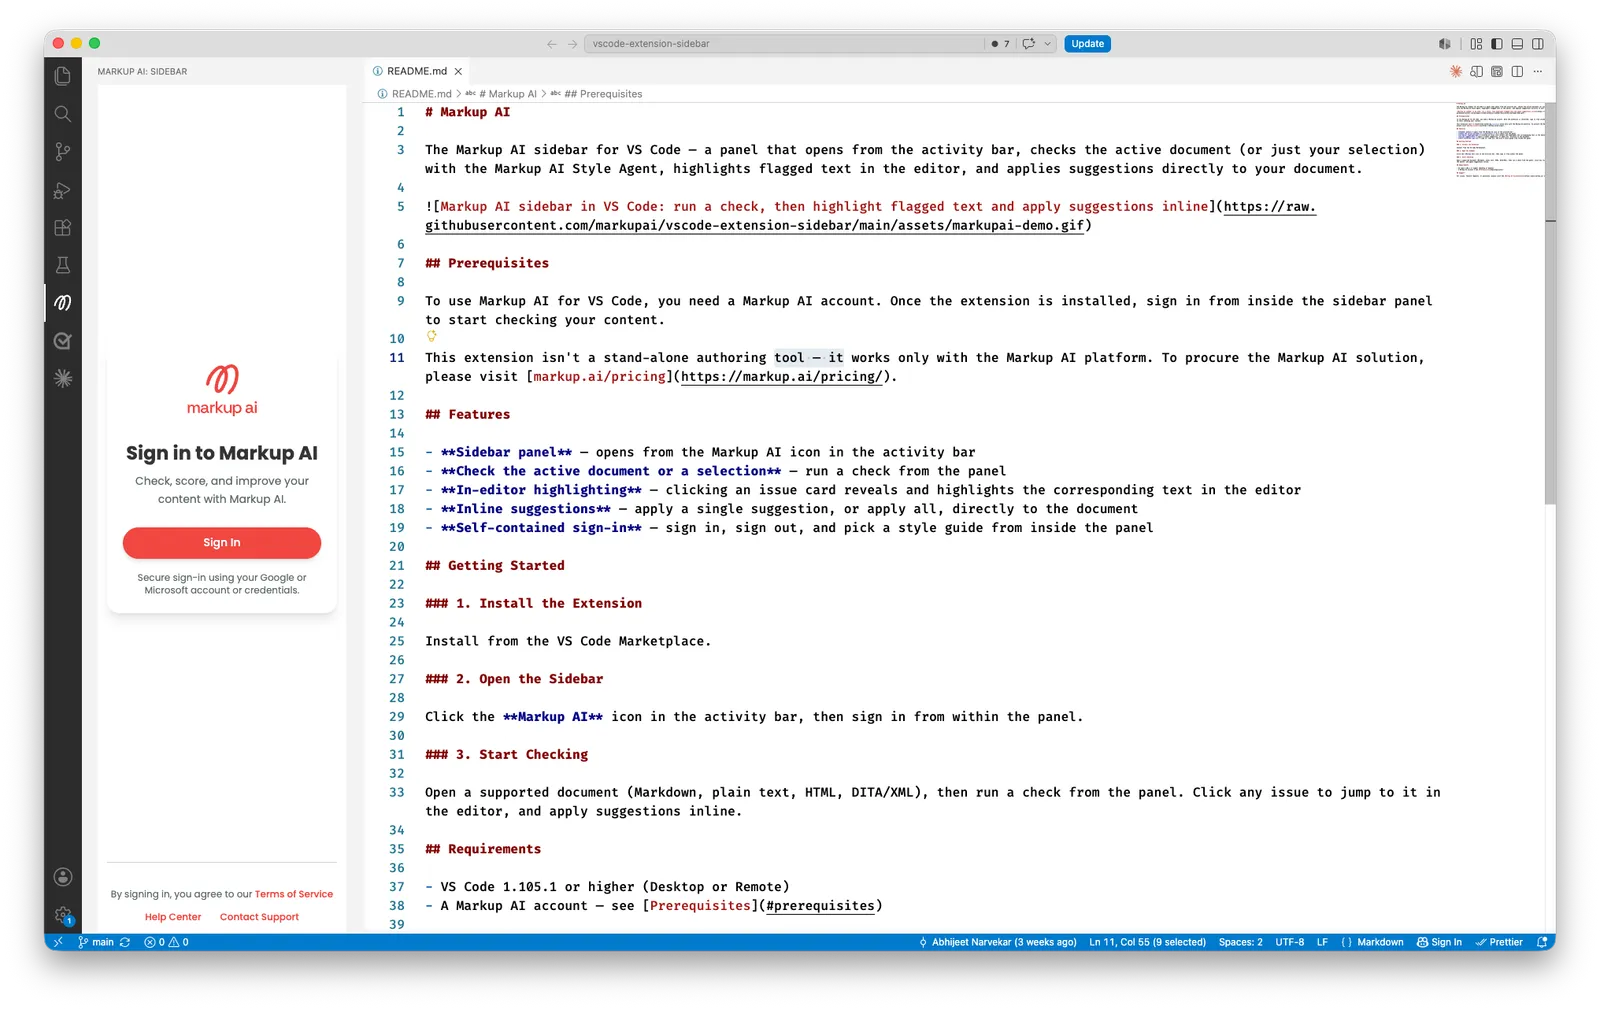
Task: Open the Run and Debug view
Action: pyautogui.click(x=63, y=190)
